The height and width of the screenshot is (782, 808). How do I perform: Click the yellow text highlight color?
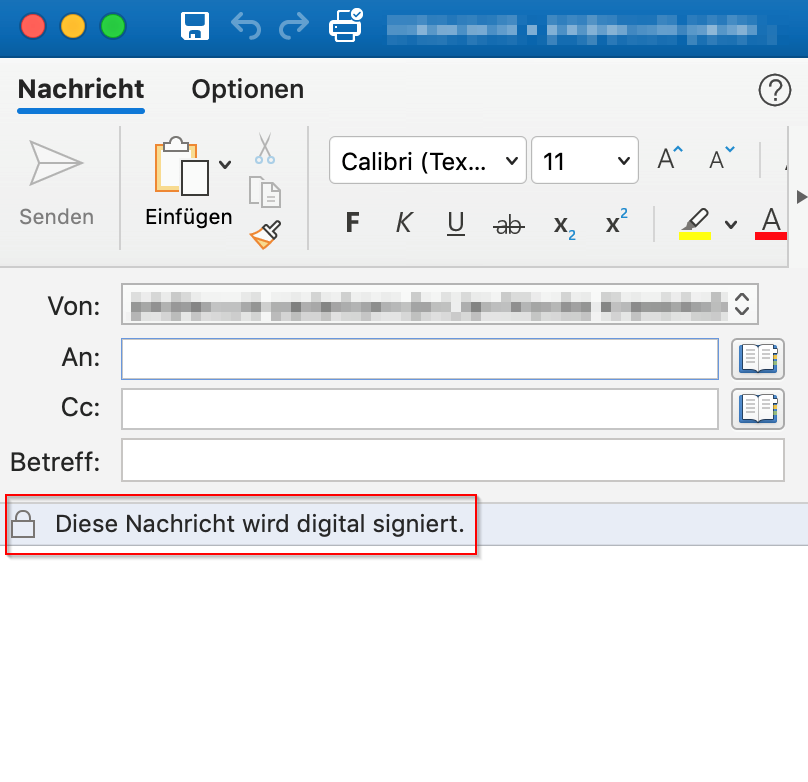695,223
